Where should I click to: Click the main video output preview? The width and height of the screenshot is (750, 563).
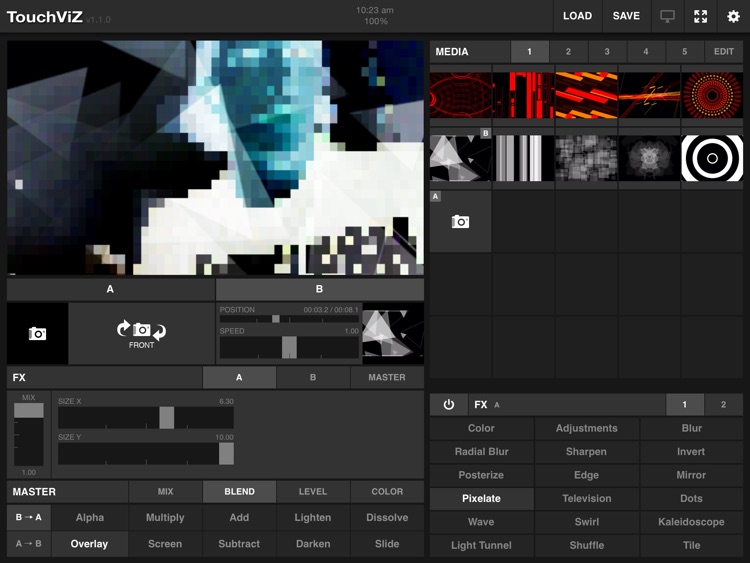point(215,157)
